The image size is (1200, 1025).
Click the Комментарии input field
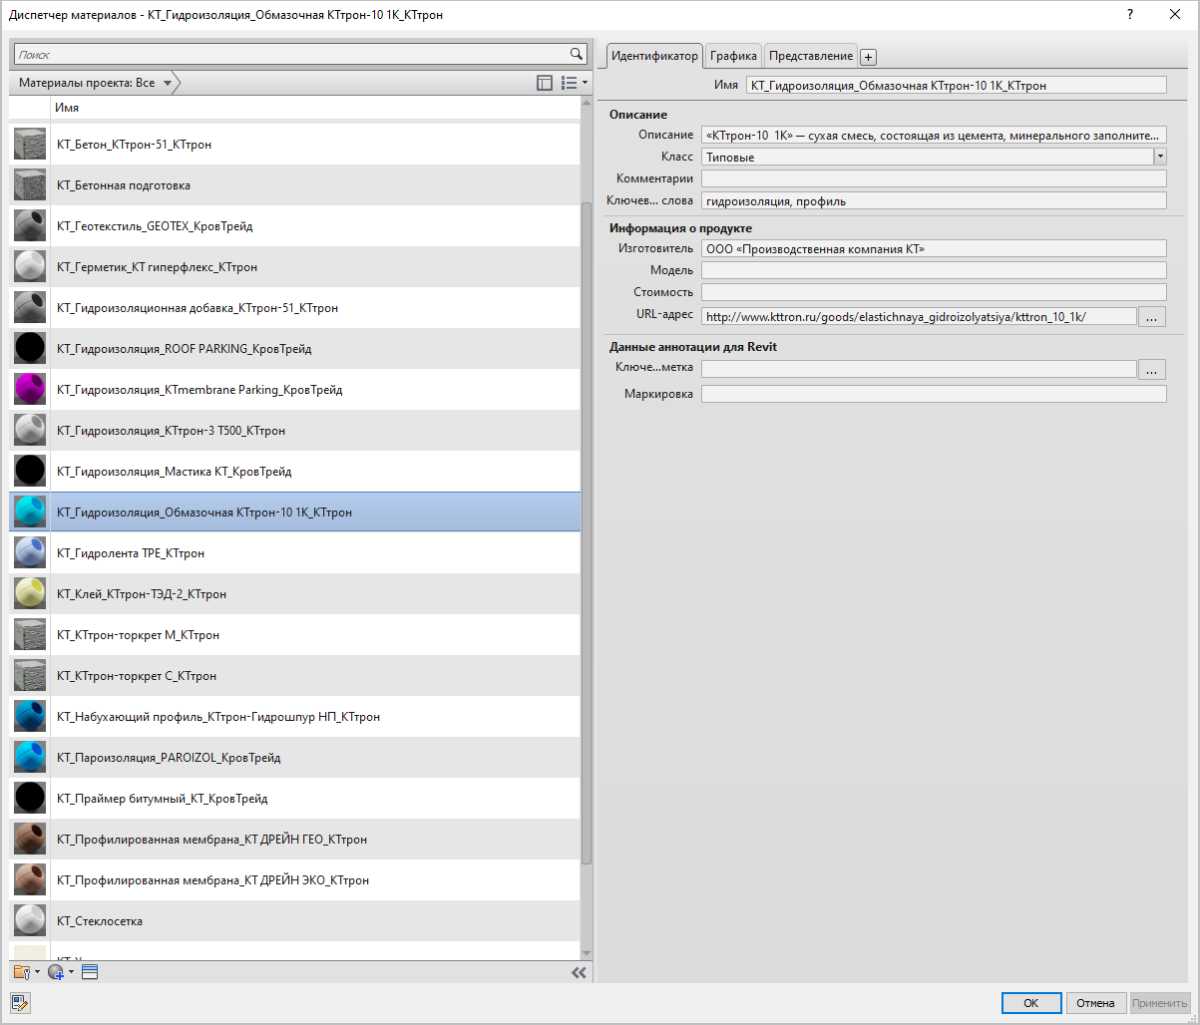pos(934,179)
